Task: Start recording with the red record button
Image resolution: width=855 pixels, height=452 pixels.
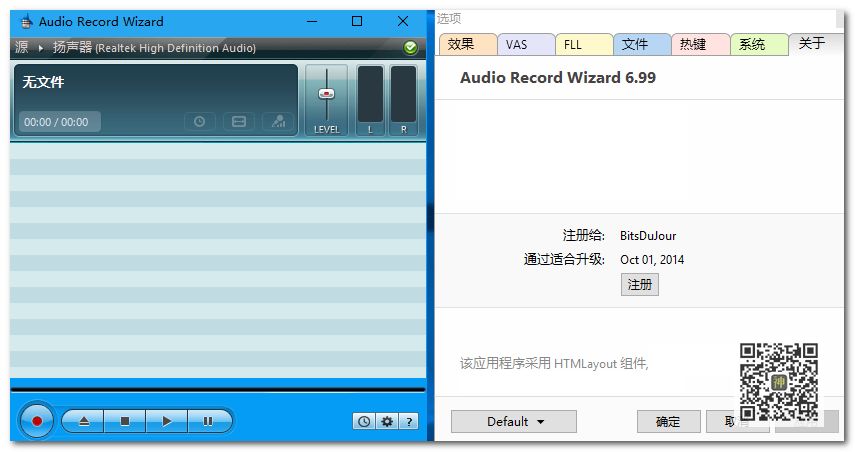Action: (37, 420)
